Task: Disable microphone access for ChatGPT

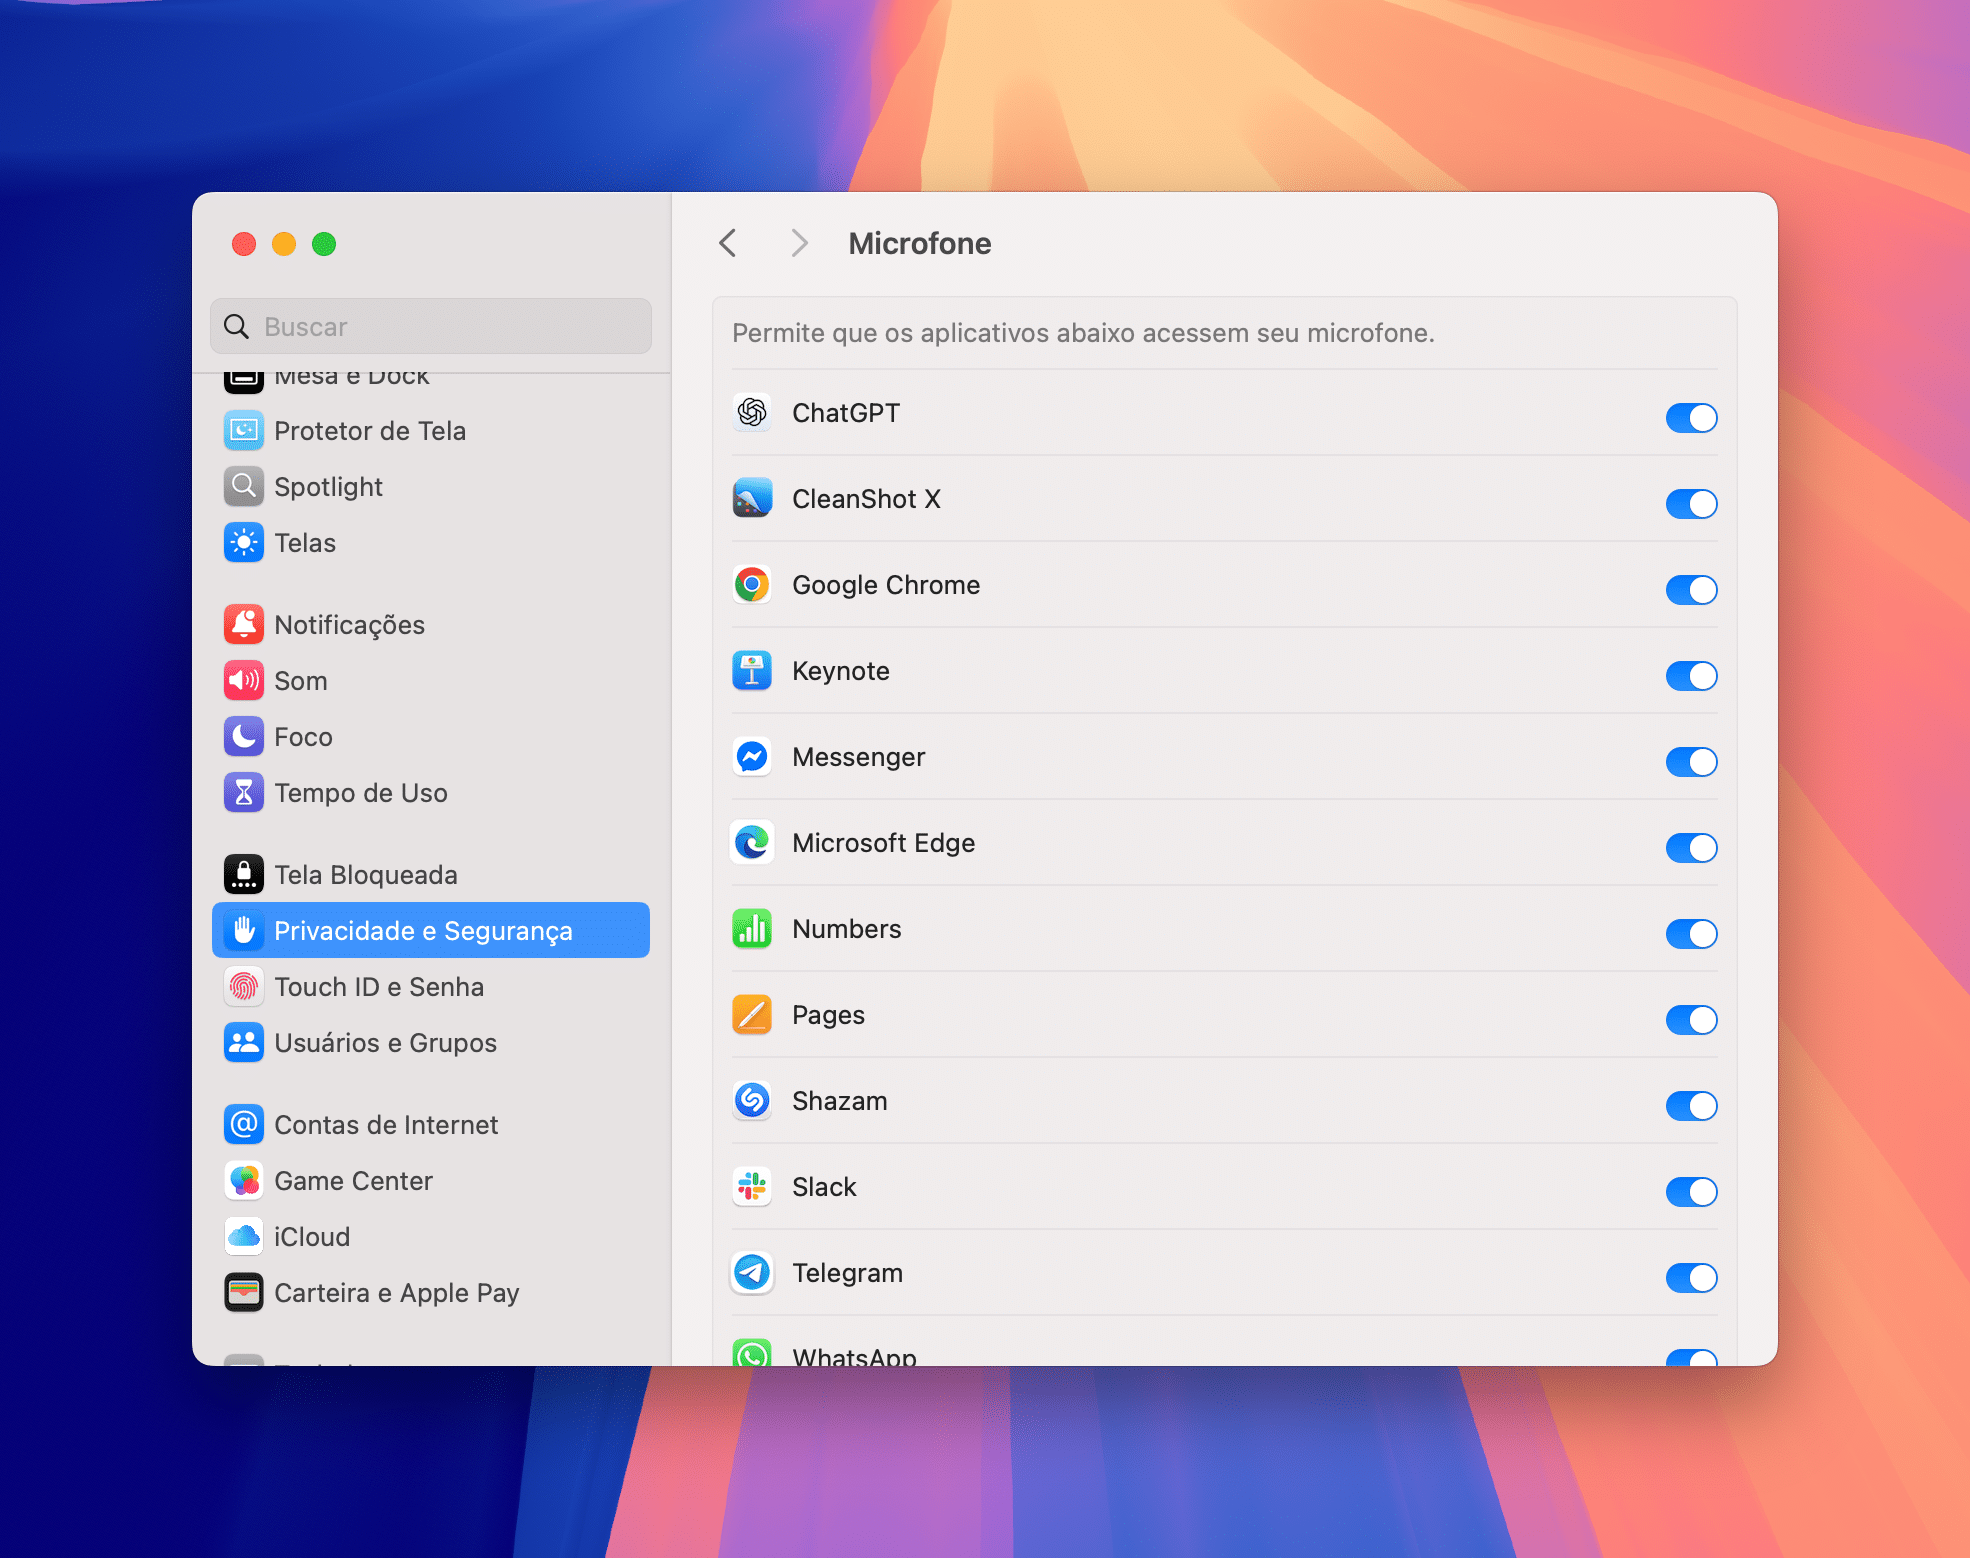Action: 1691,417
